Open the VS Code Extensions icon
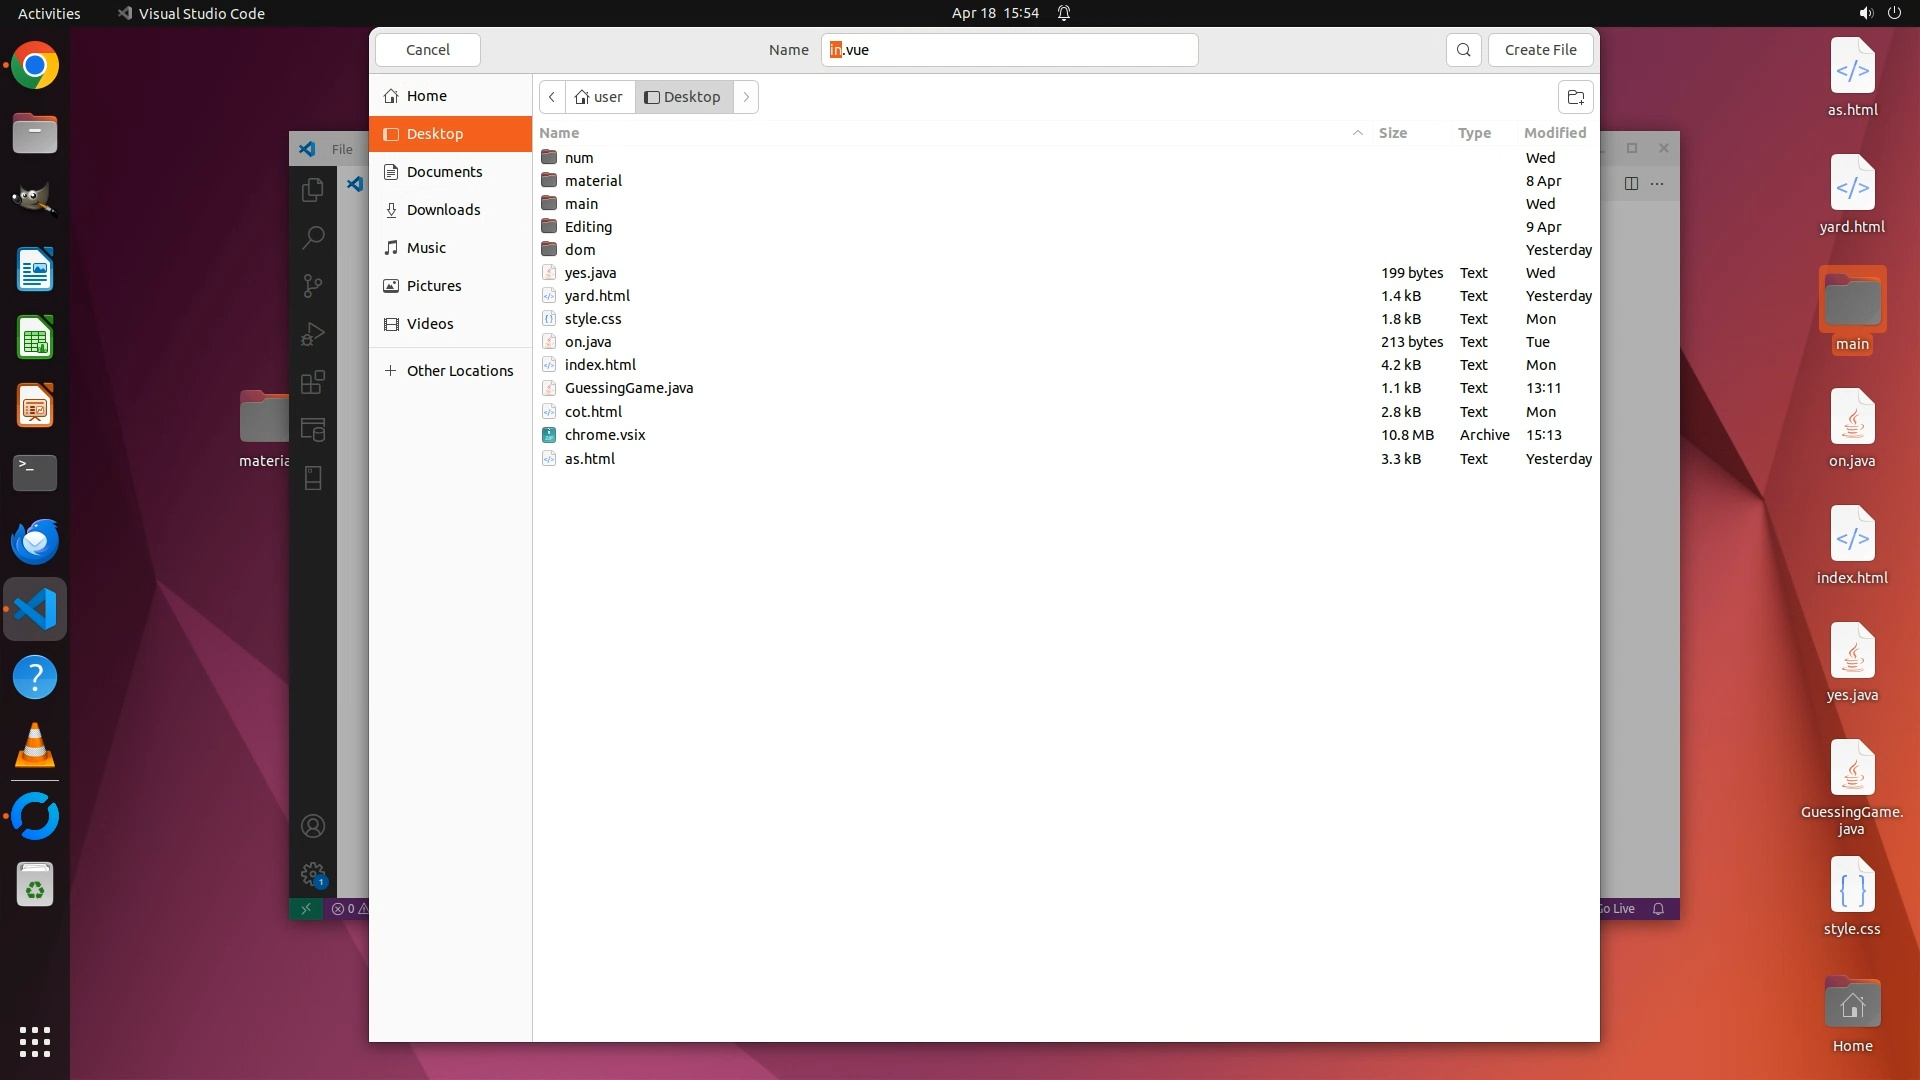 (313, 382)
